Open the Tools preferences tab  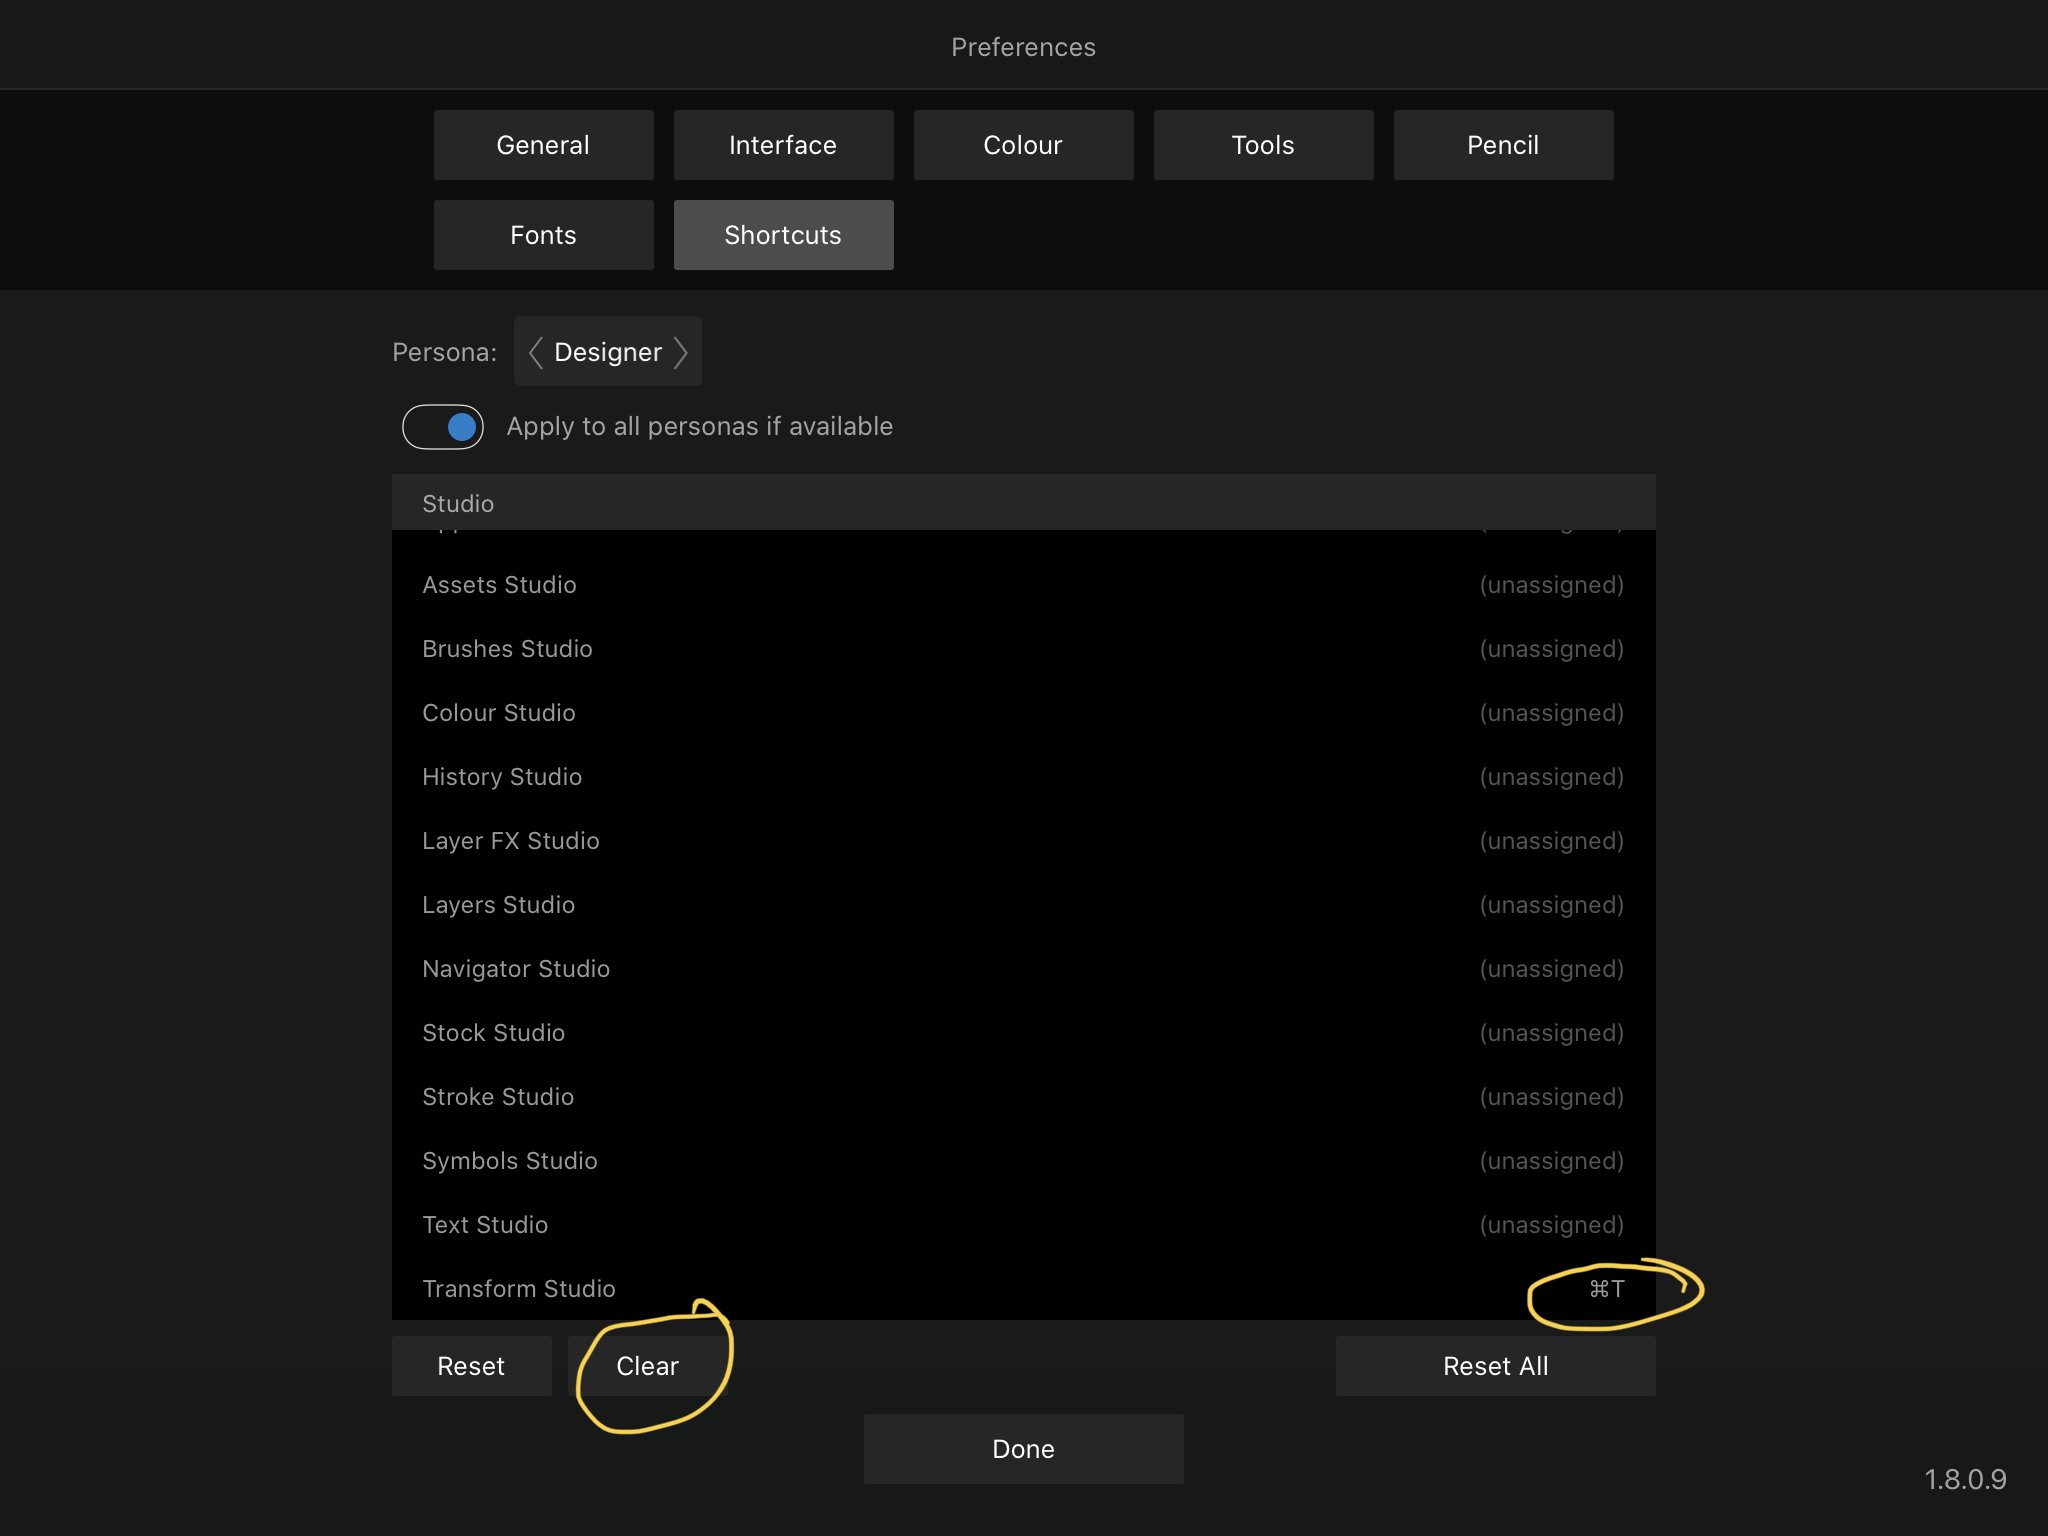click(1263, 144)
